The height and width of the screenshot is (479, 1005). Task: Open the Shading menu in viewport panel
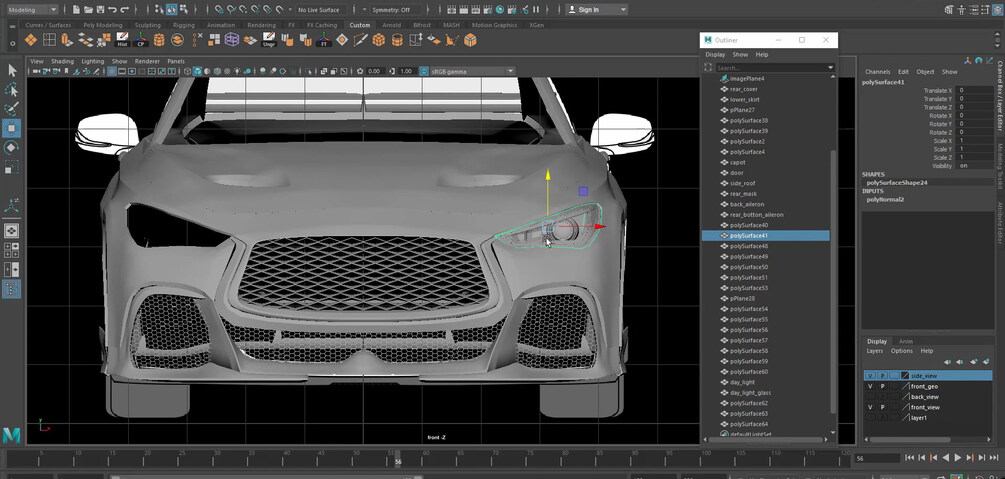pyautogui.click(x=62, y=61)
